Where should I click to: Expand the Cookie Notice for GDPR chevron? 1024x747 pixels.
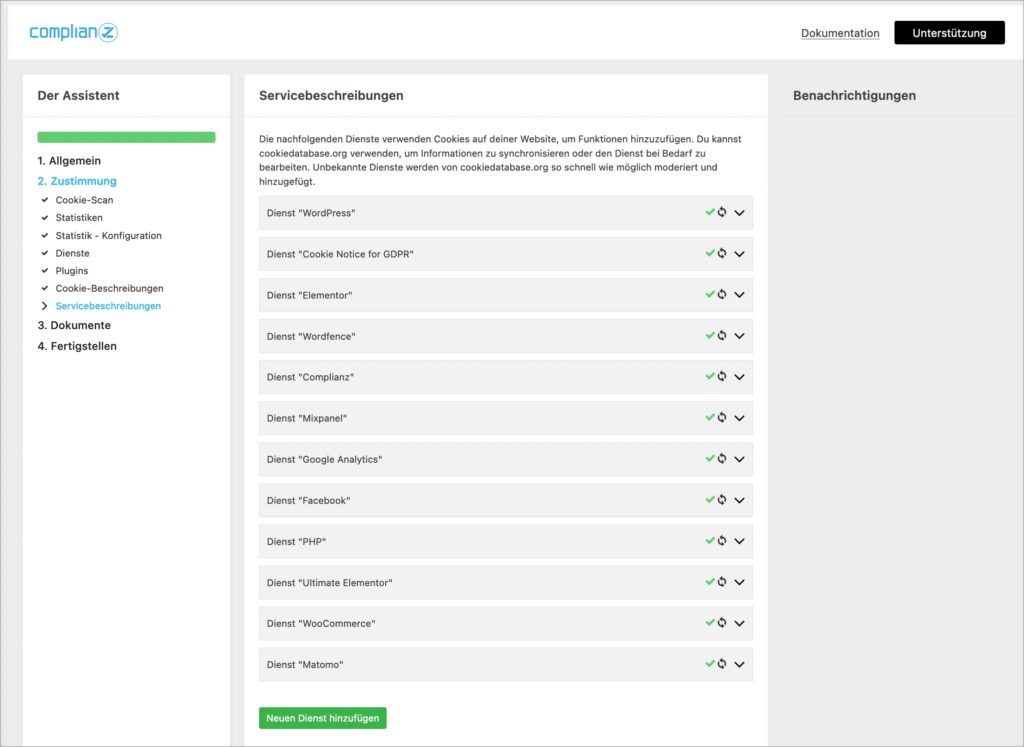(x=739, y=254)
